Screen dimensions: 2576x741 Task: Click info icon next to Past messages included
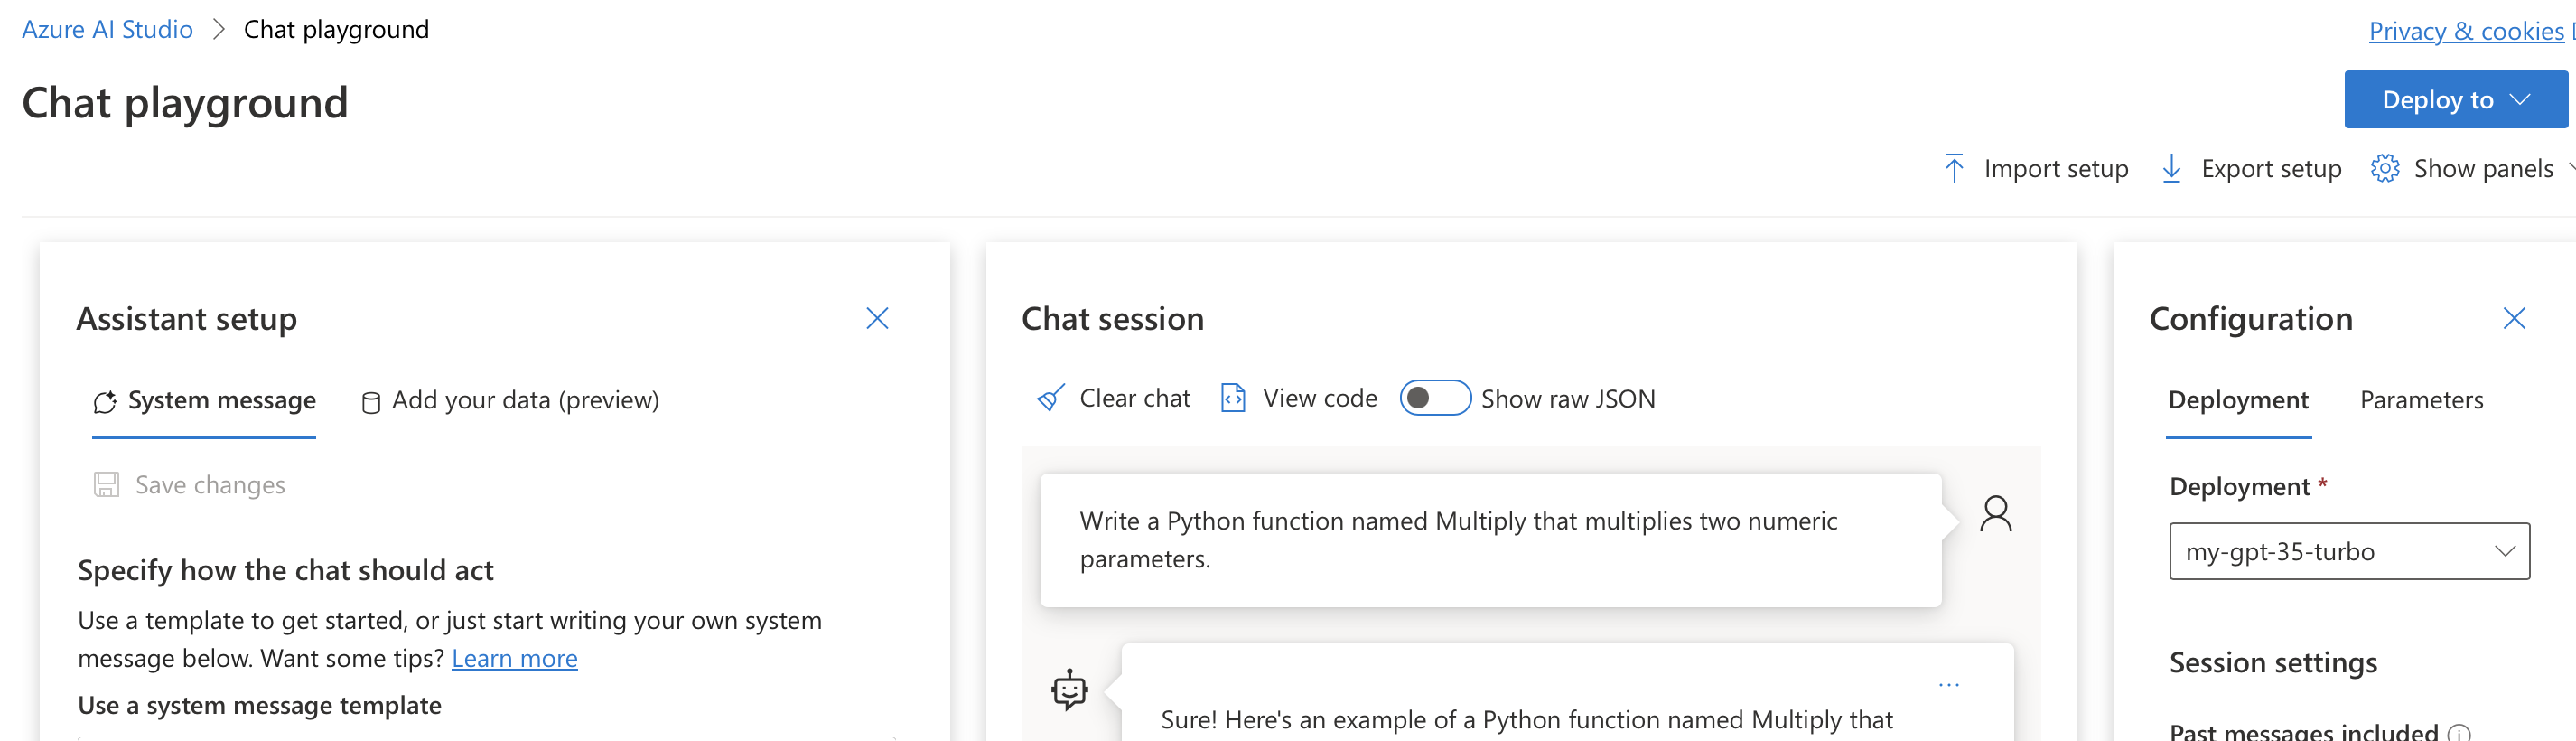pyautogui.click(x=2459, y=733)
